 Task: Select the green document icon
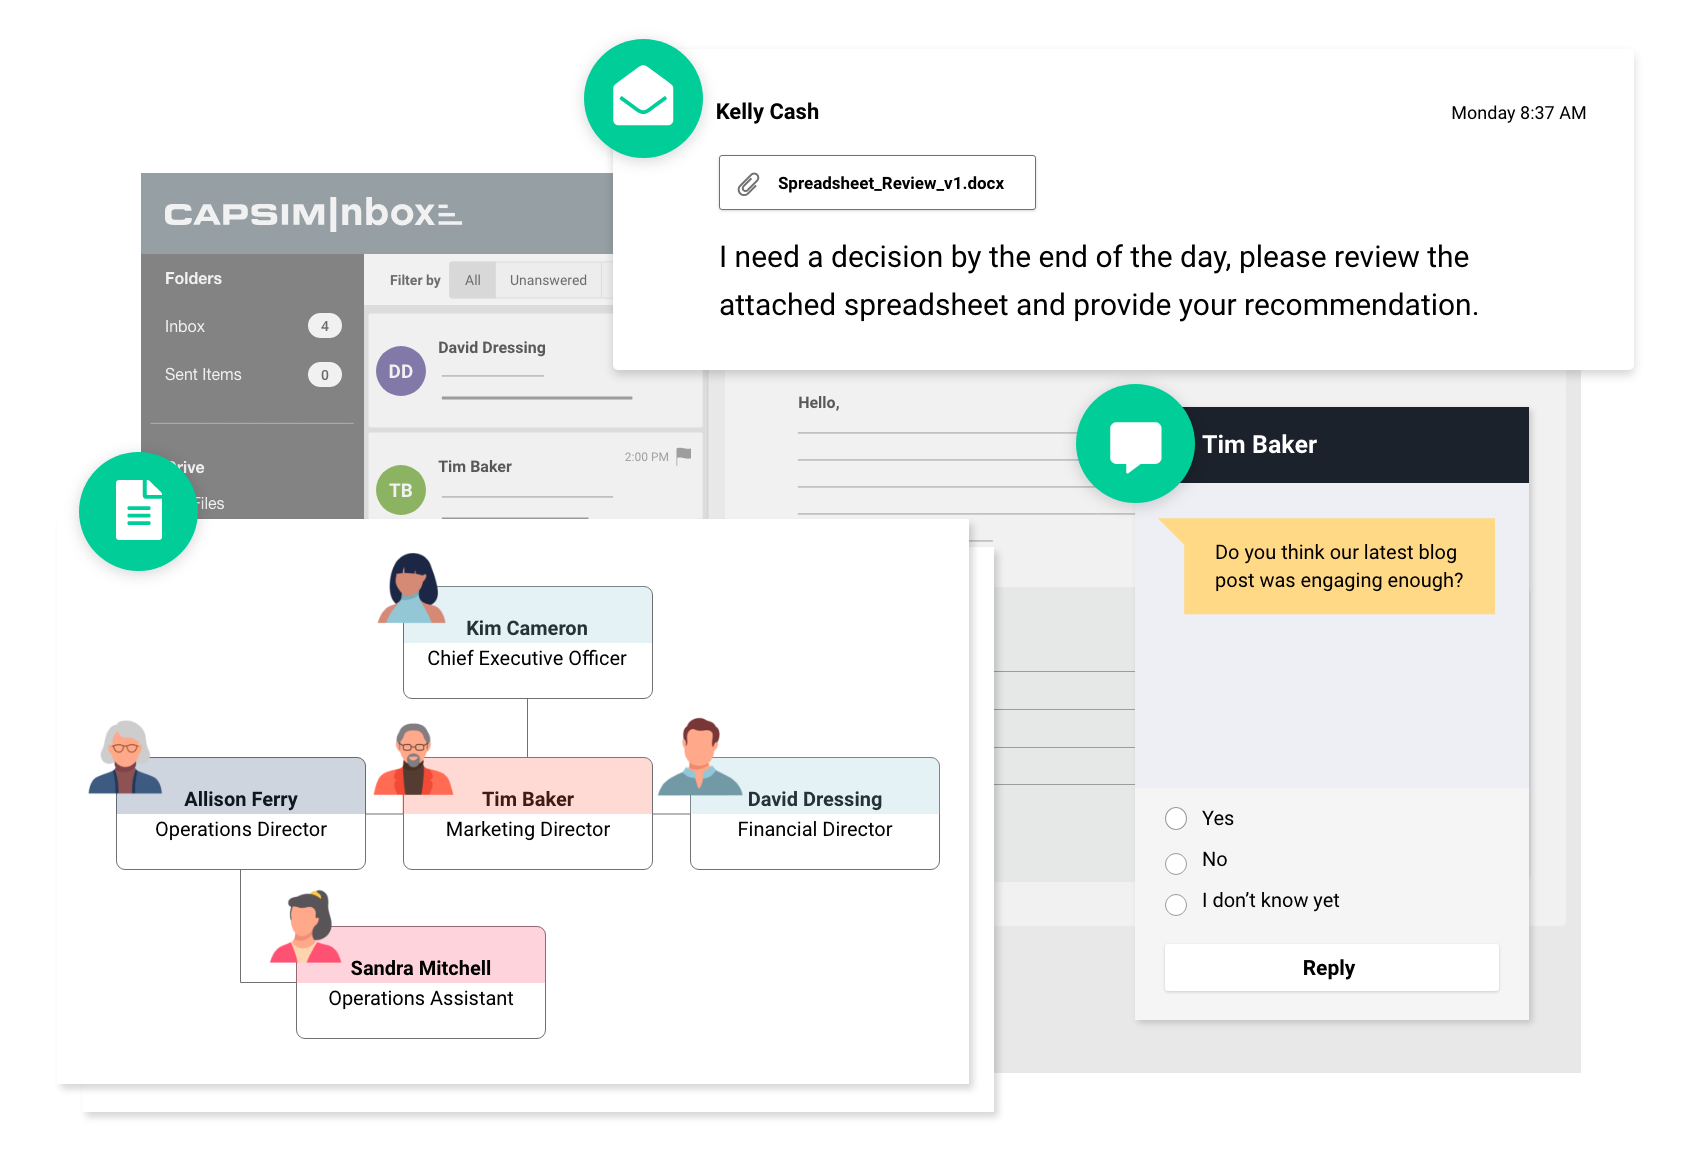click(x=139, y=511)
